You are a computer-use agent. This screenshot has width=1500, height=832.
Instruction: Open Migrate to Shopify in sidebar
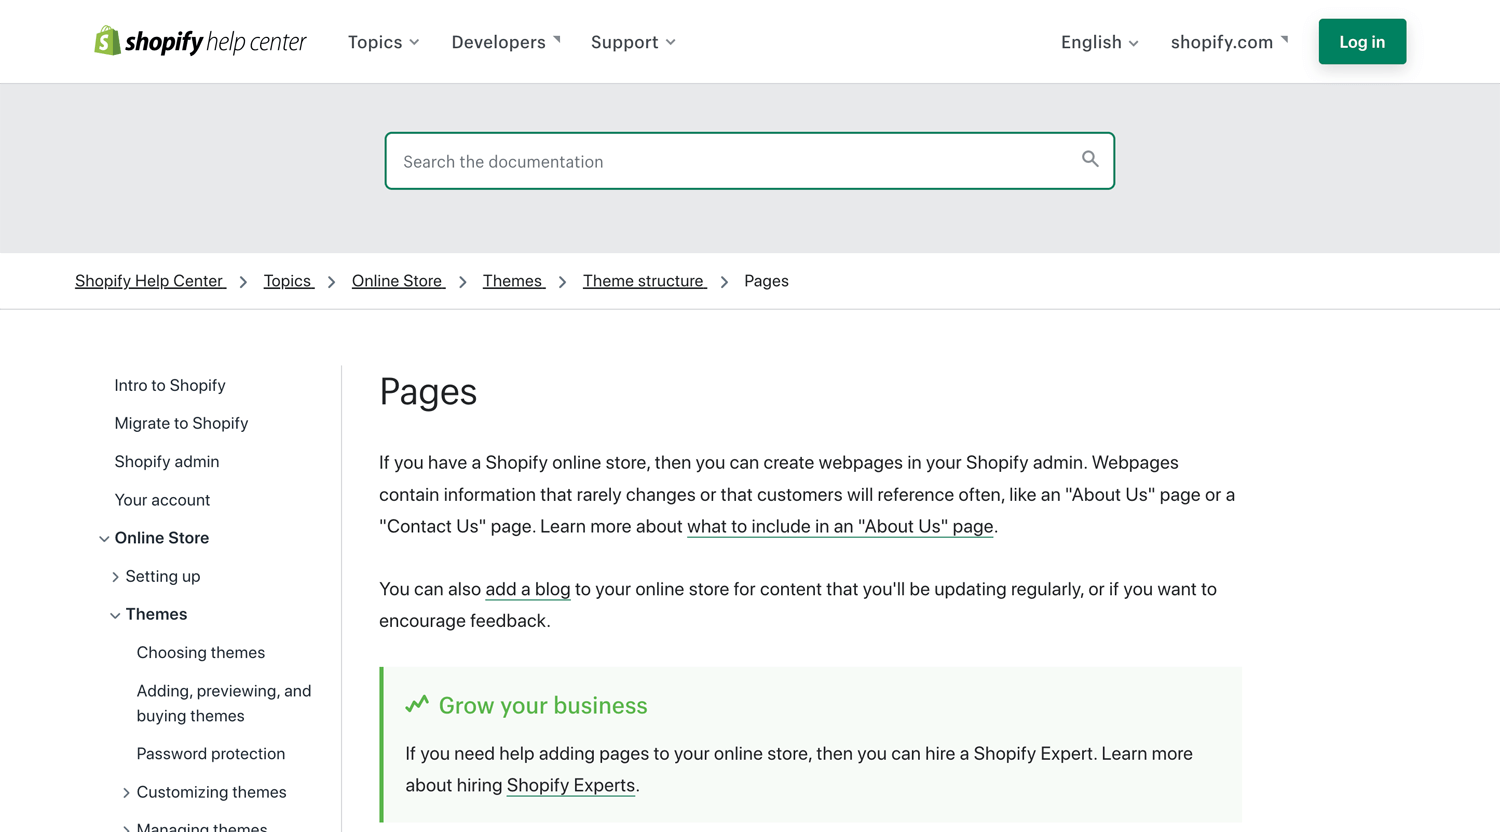(x=181, y=423)
